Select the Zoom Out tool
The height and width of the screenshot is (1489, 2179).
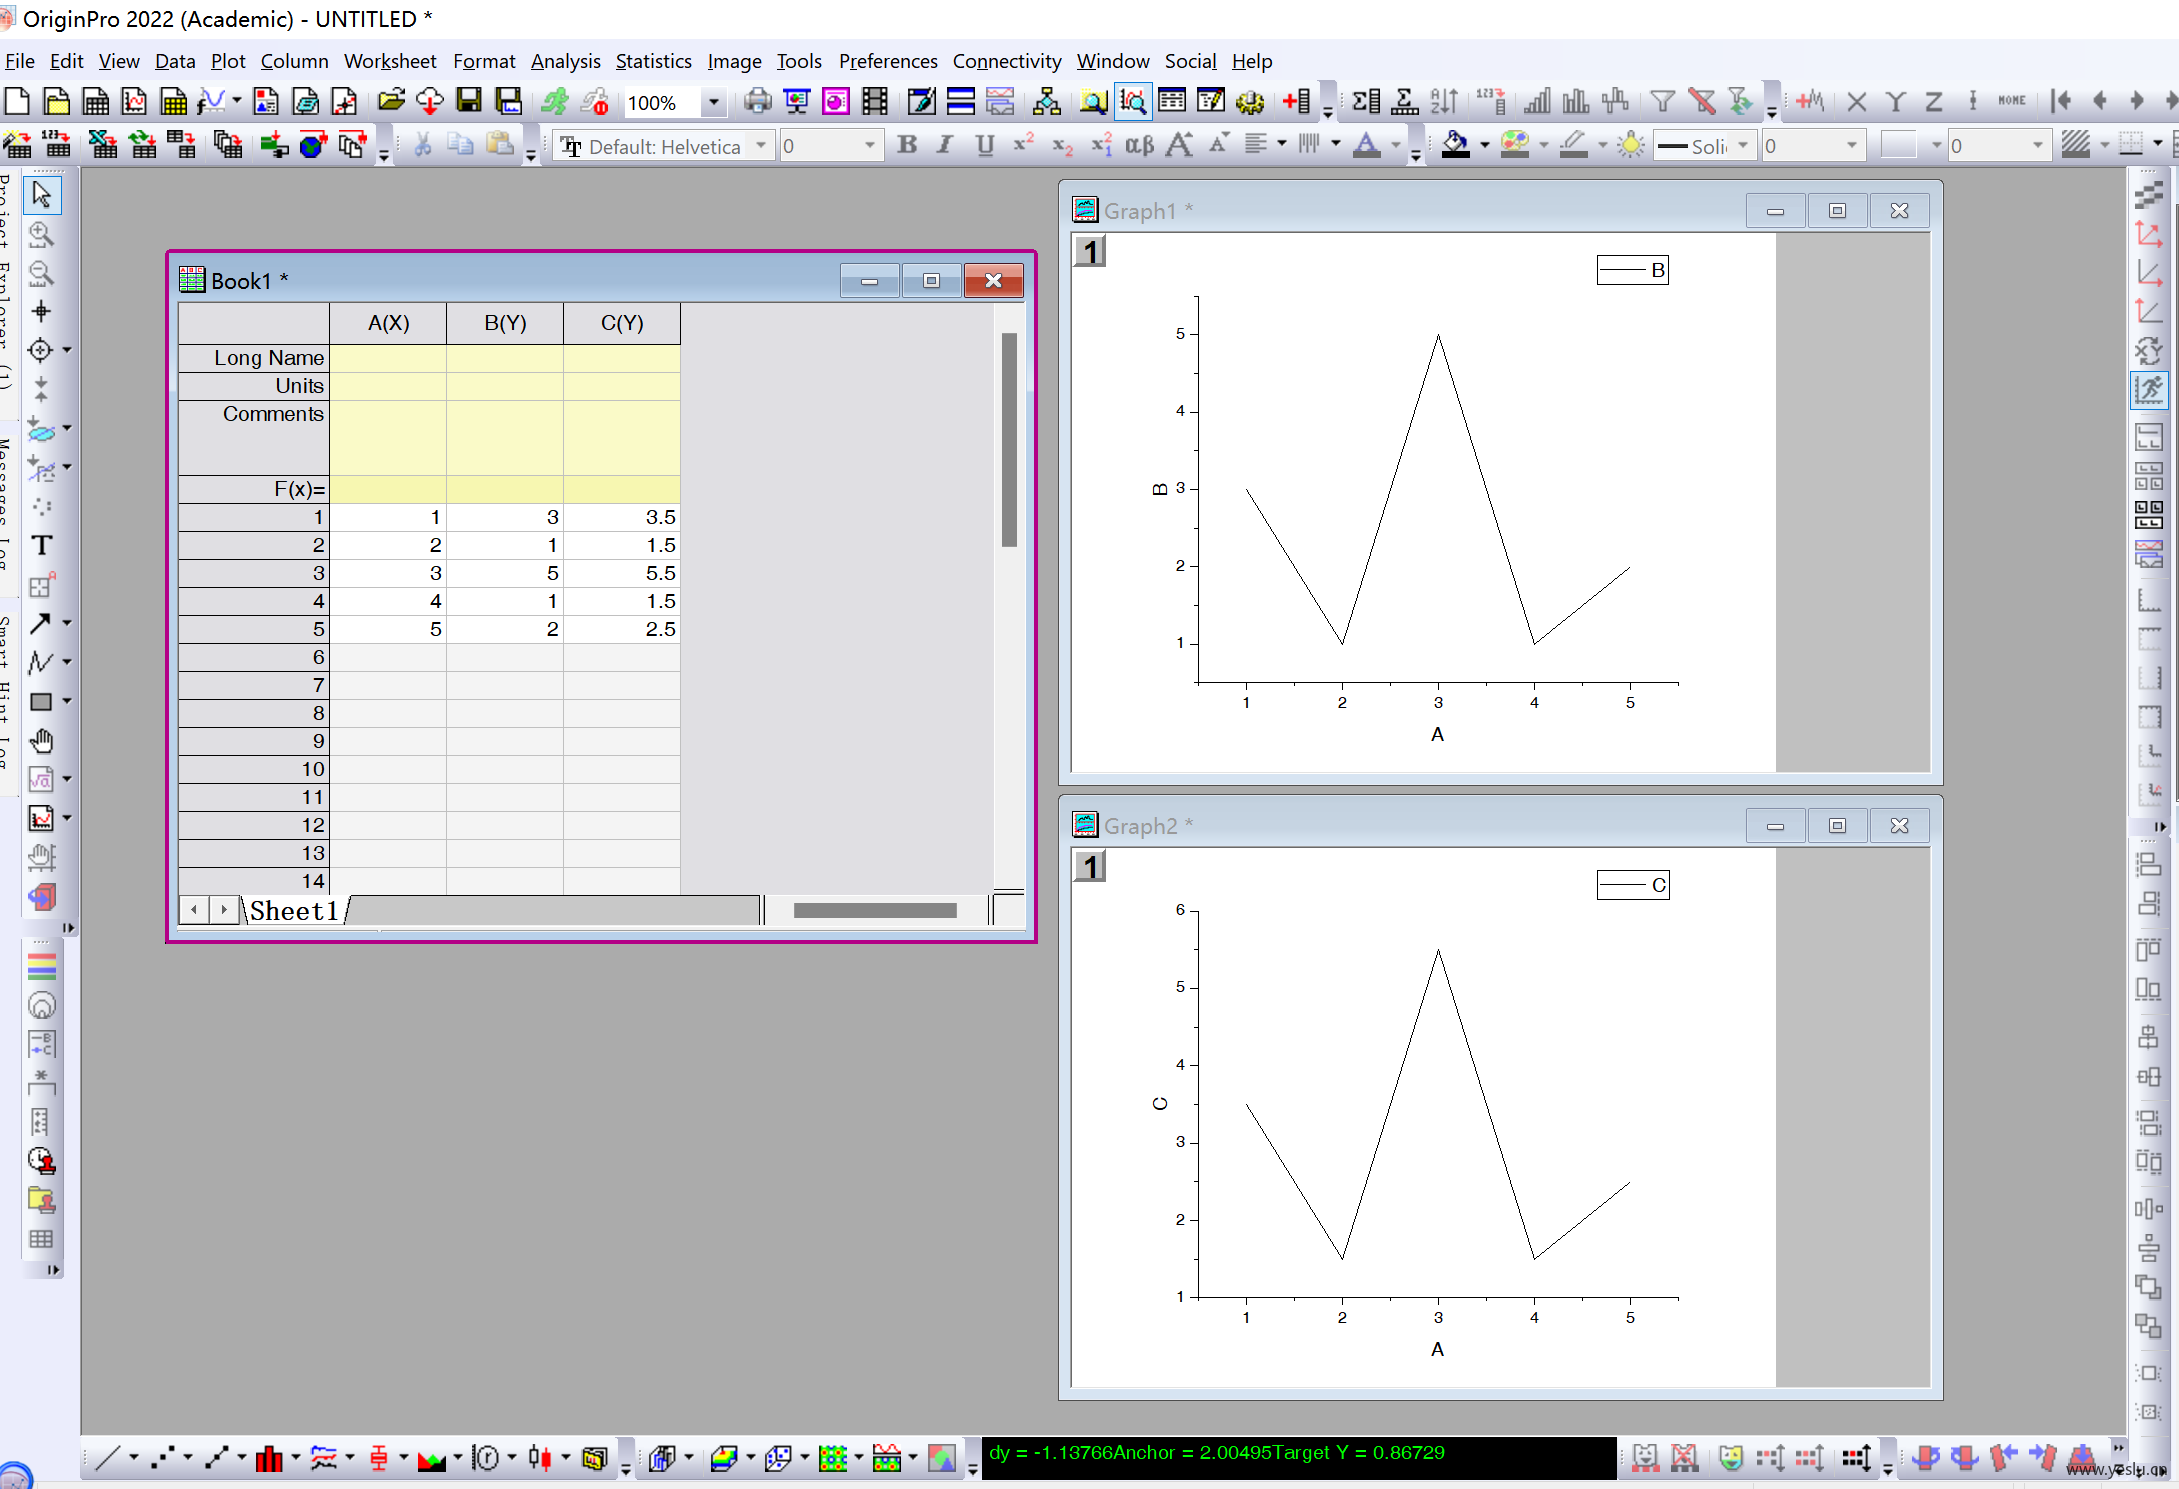[41, 273]
